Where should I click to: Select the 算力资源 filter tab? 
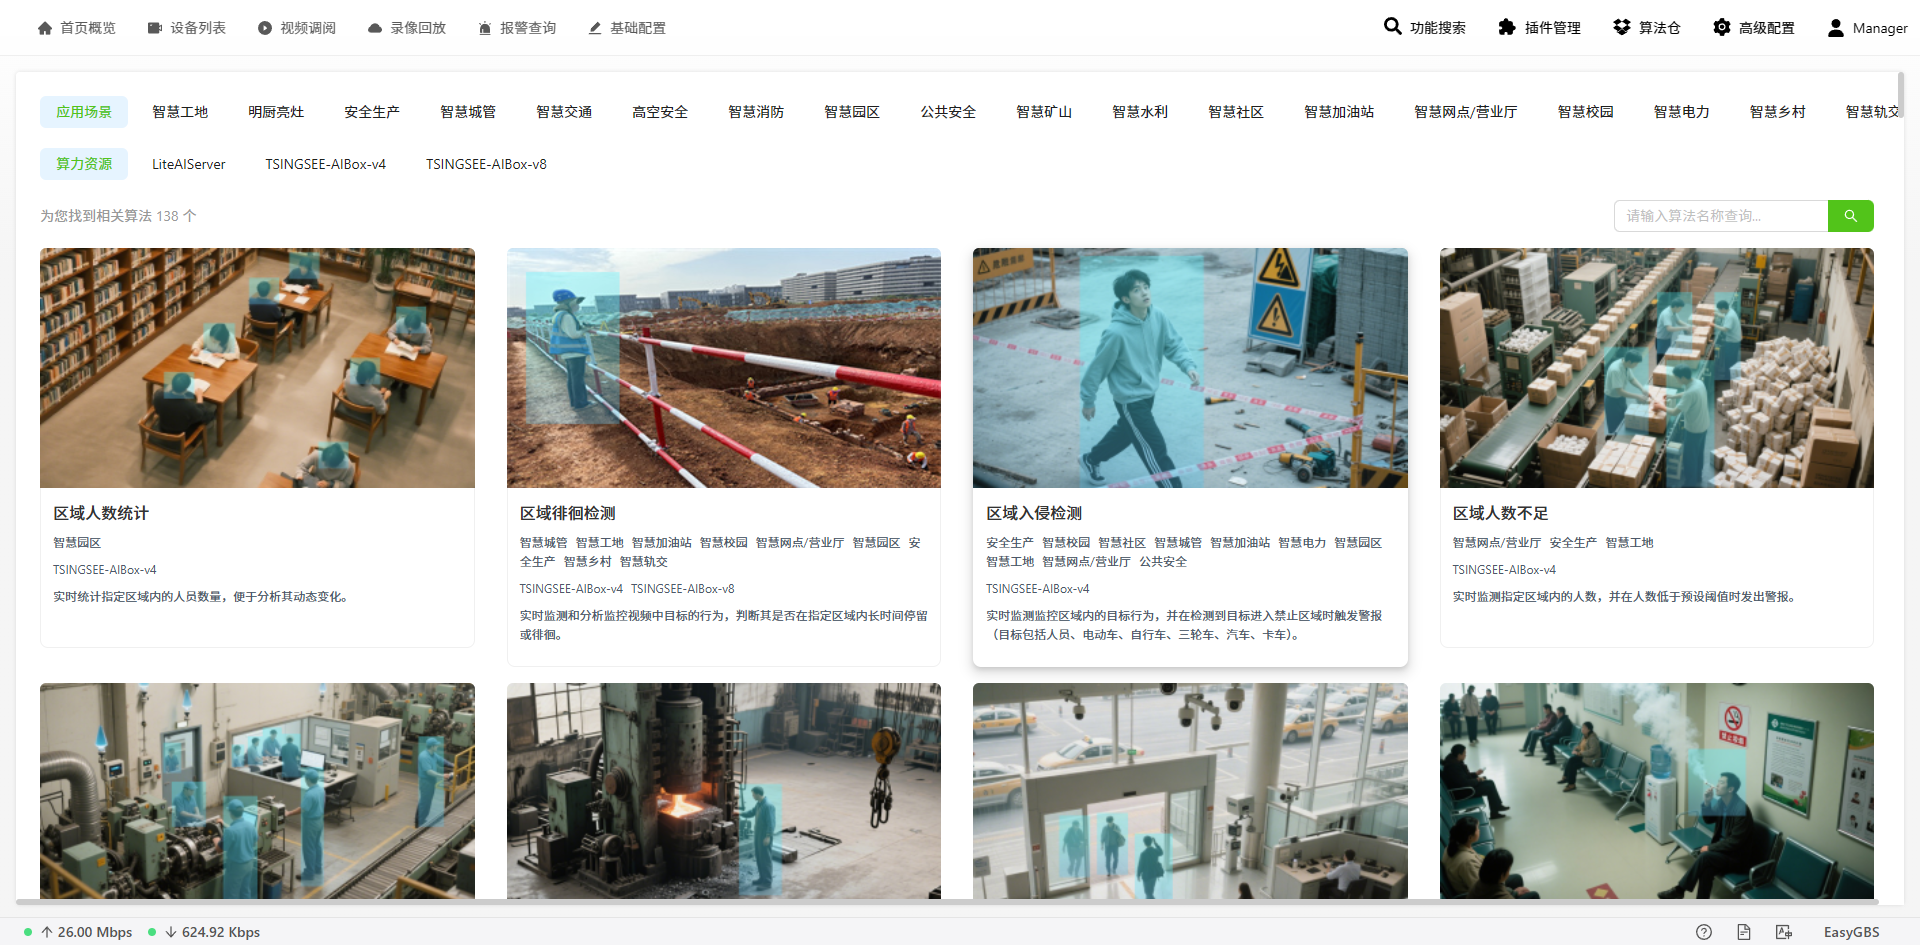84,164
